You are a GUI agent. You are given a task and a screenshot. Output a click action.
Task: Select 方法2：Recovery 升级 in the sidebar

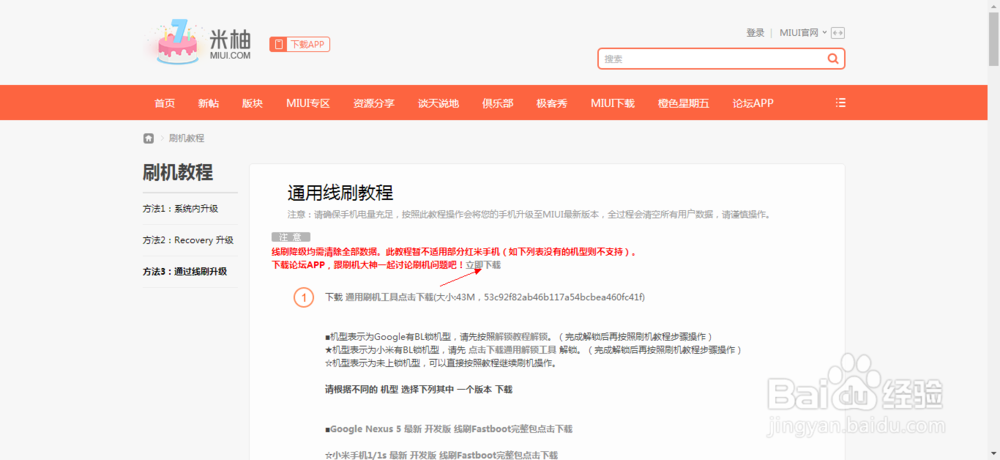click(x=190, y=240)
